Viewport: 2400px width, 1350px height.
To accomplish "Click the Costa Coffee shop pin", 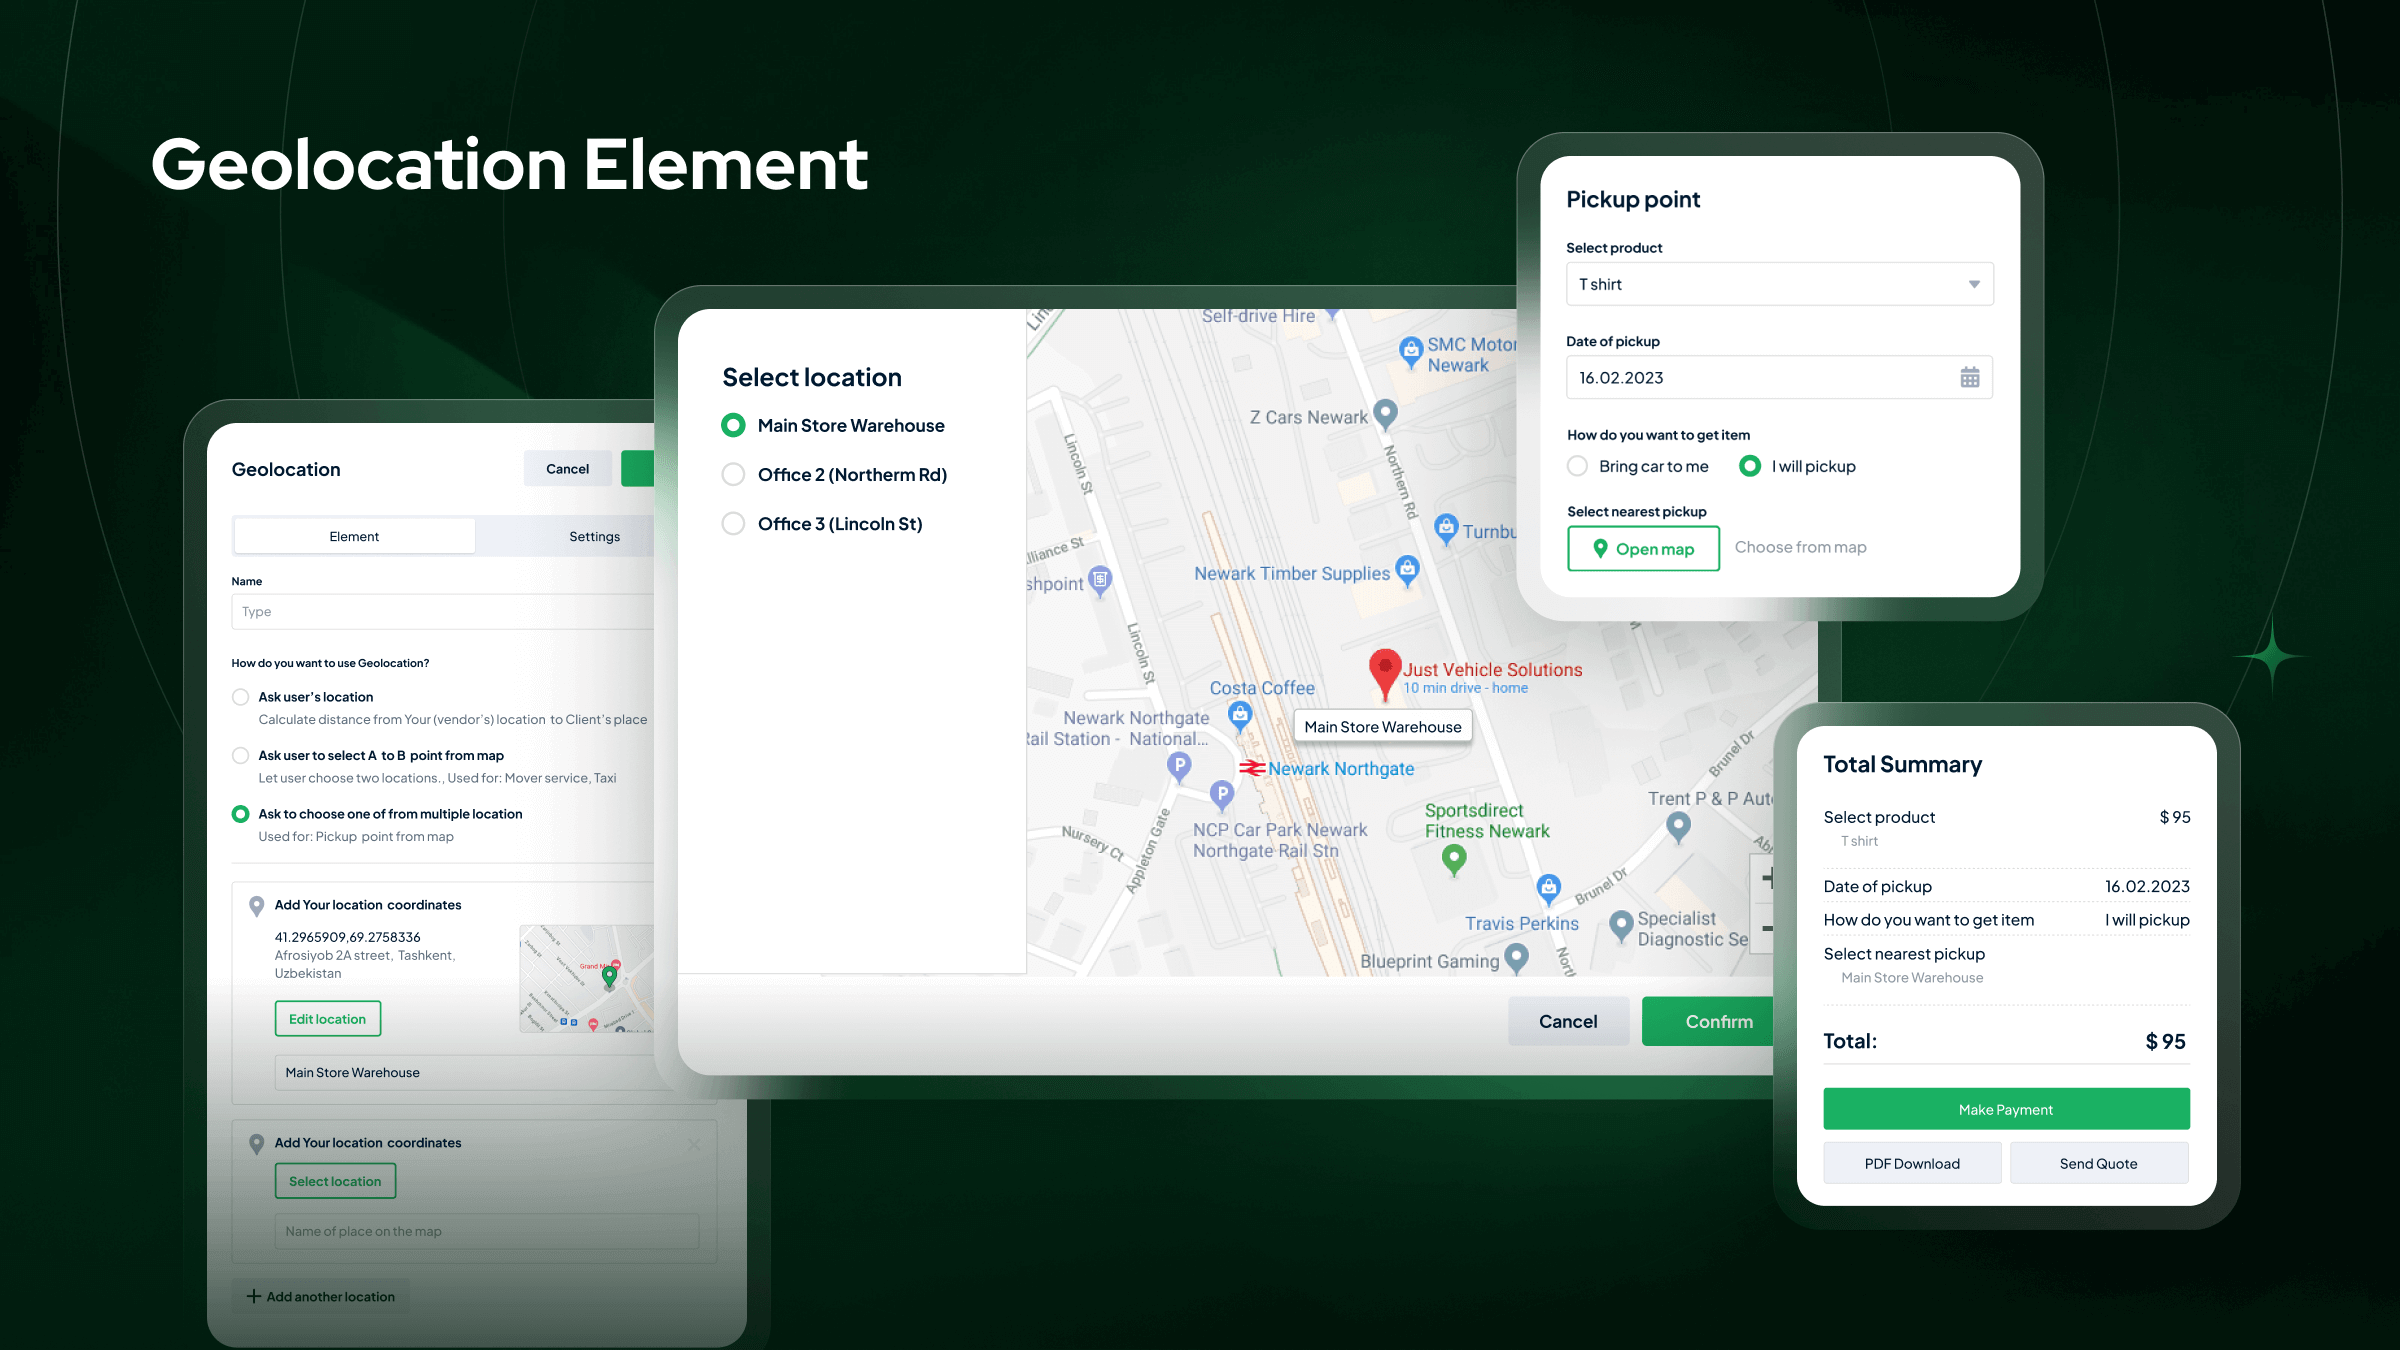I will [x=1240, y=714].
